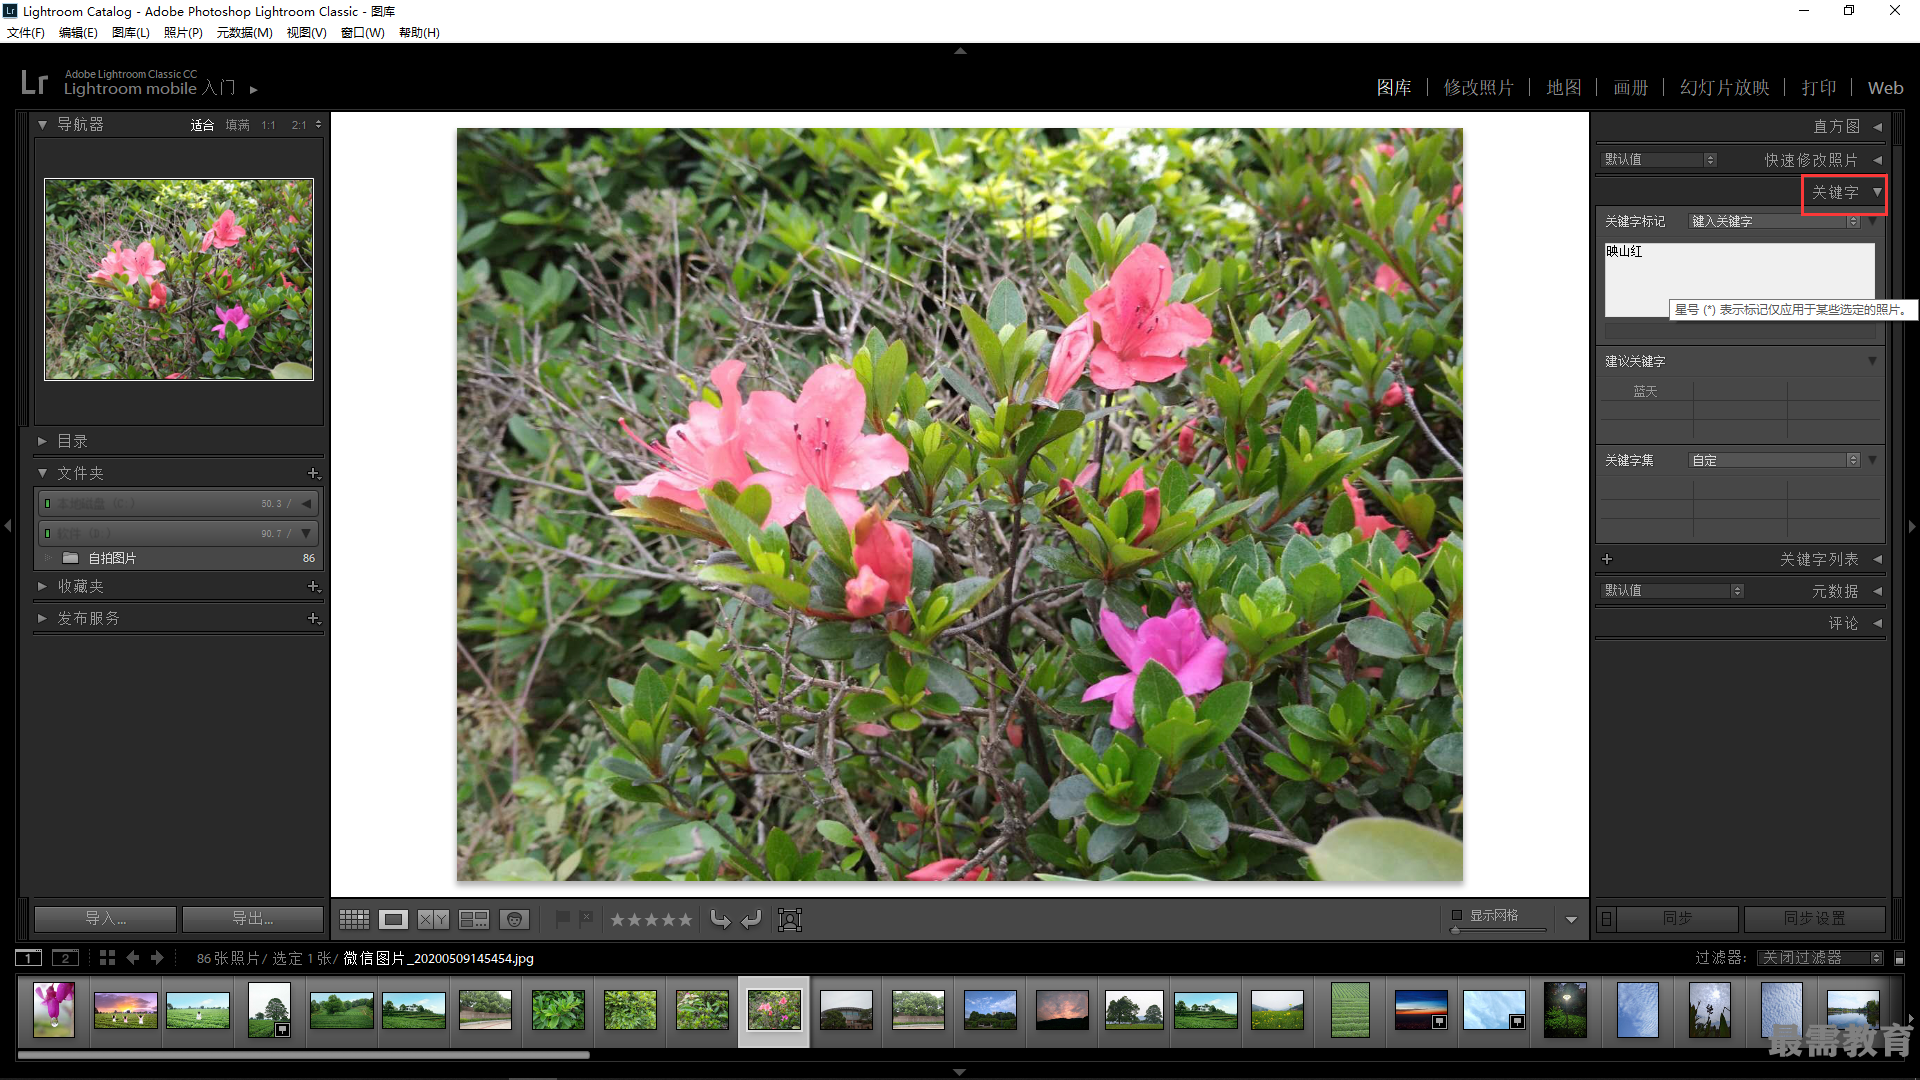The width and height of the screenshot is (1920, 1080).
Task: Expand the Collections (收藏夹) panel
Action: click(42, 586)
